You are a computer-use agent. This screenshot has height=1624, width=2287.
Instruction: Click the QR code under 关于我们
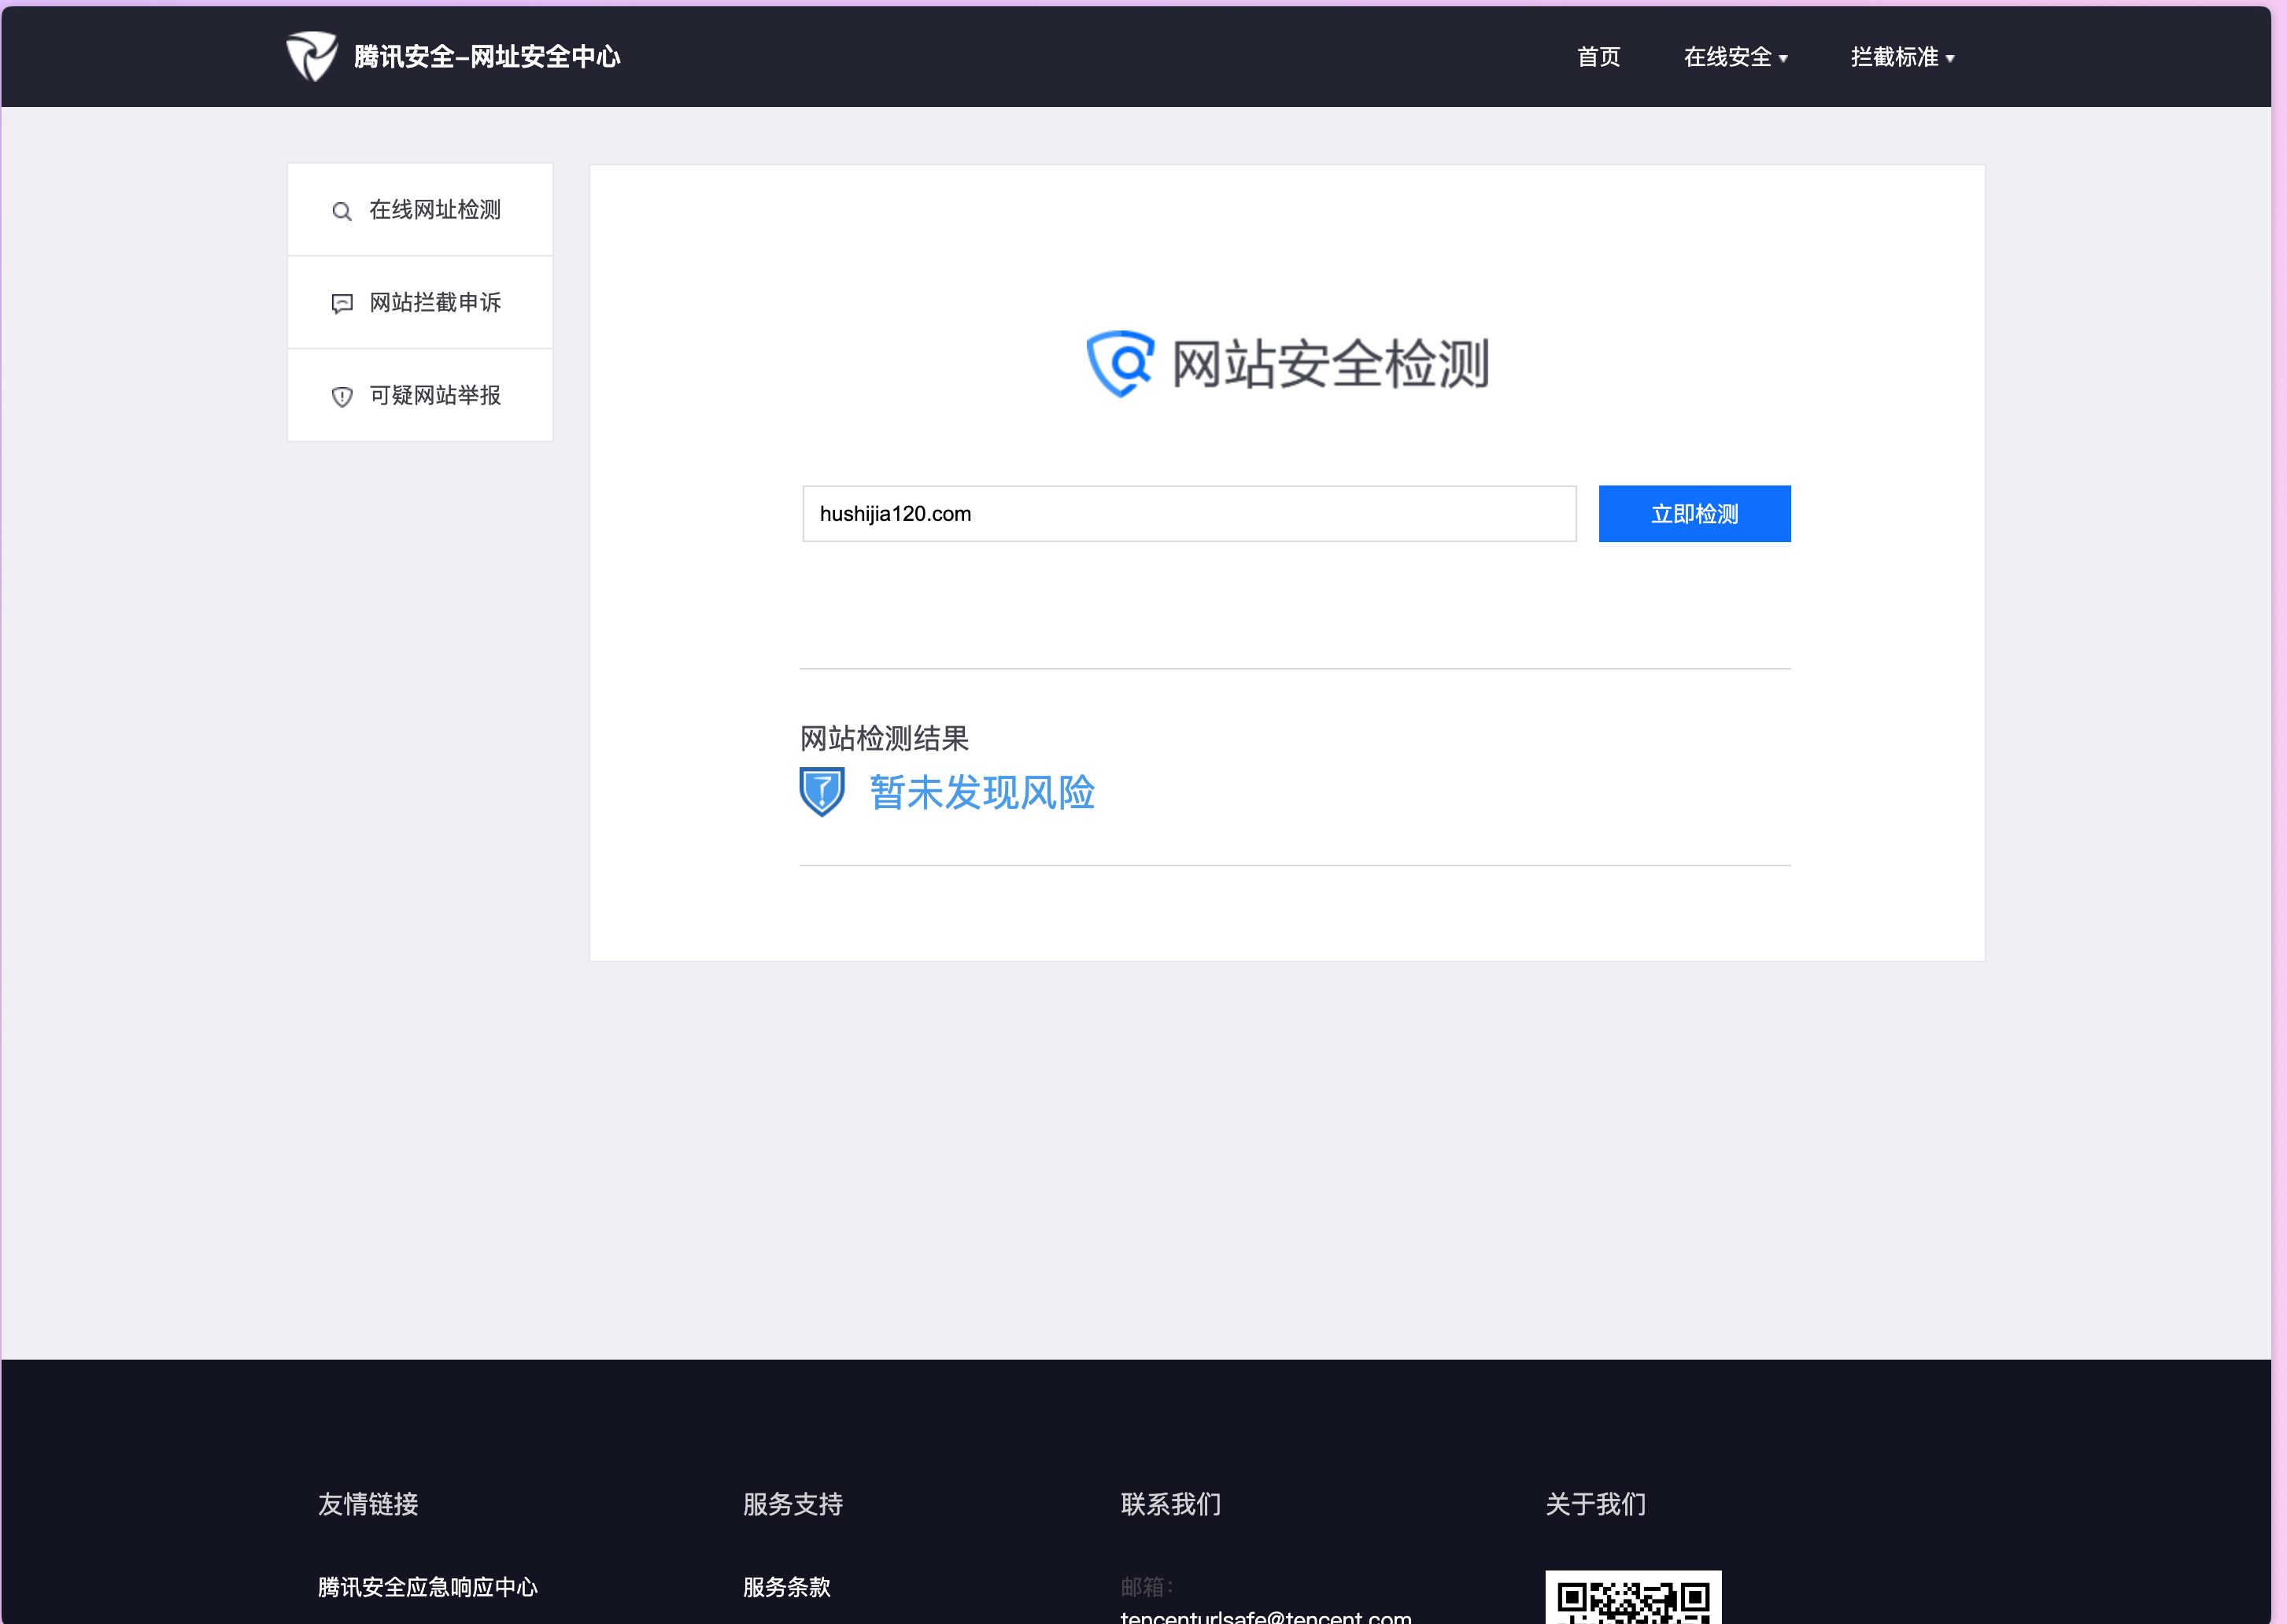coord(1632,1600)
